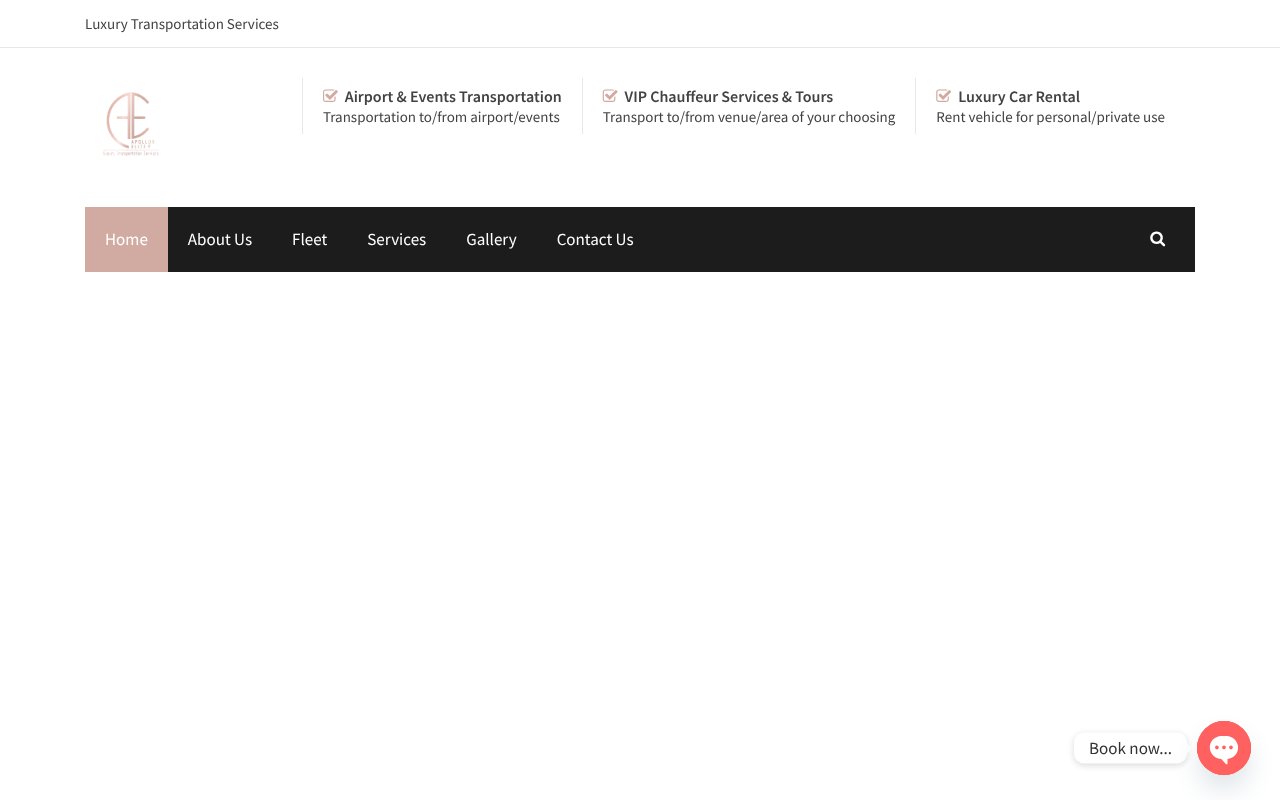This screenshot has width=1280, height=800.
Task: Open the Services menu item
Action: click(396, 239)
